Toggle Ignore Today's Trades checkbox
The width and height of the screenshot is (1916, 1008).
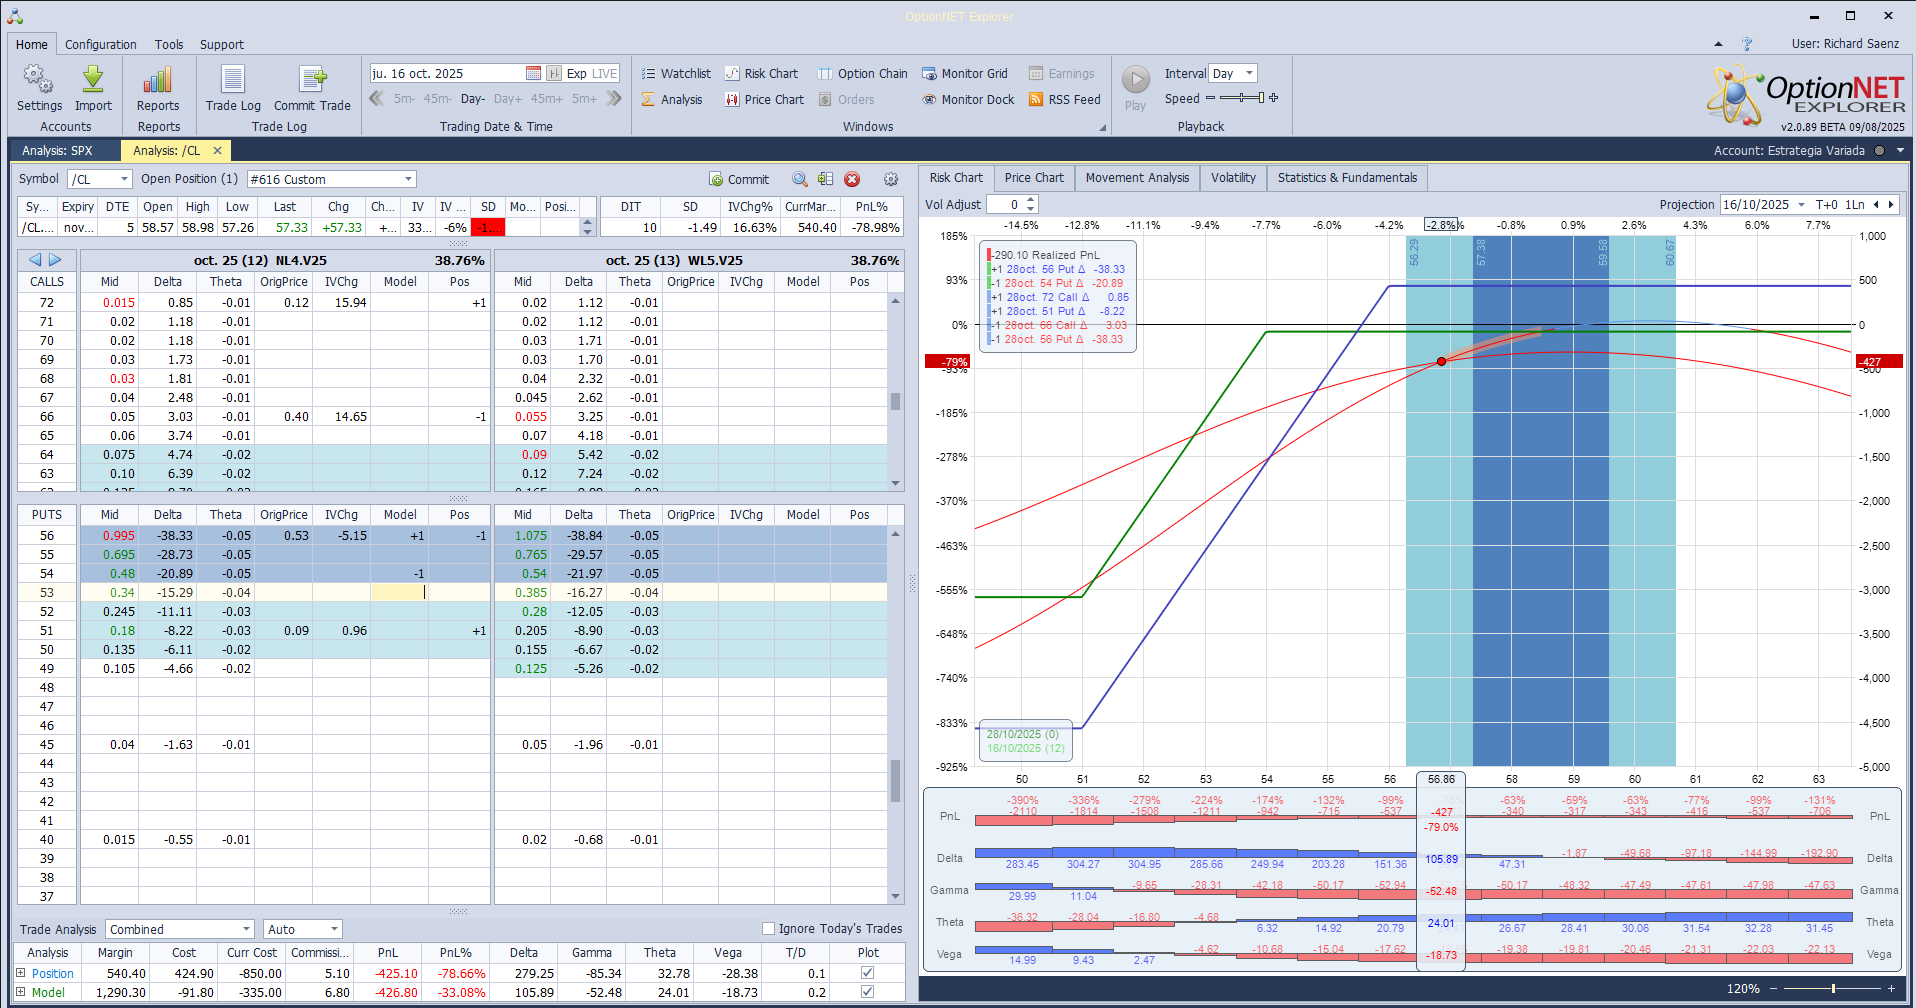pyautogui.click(x=768, y=929)
